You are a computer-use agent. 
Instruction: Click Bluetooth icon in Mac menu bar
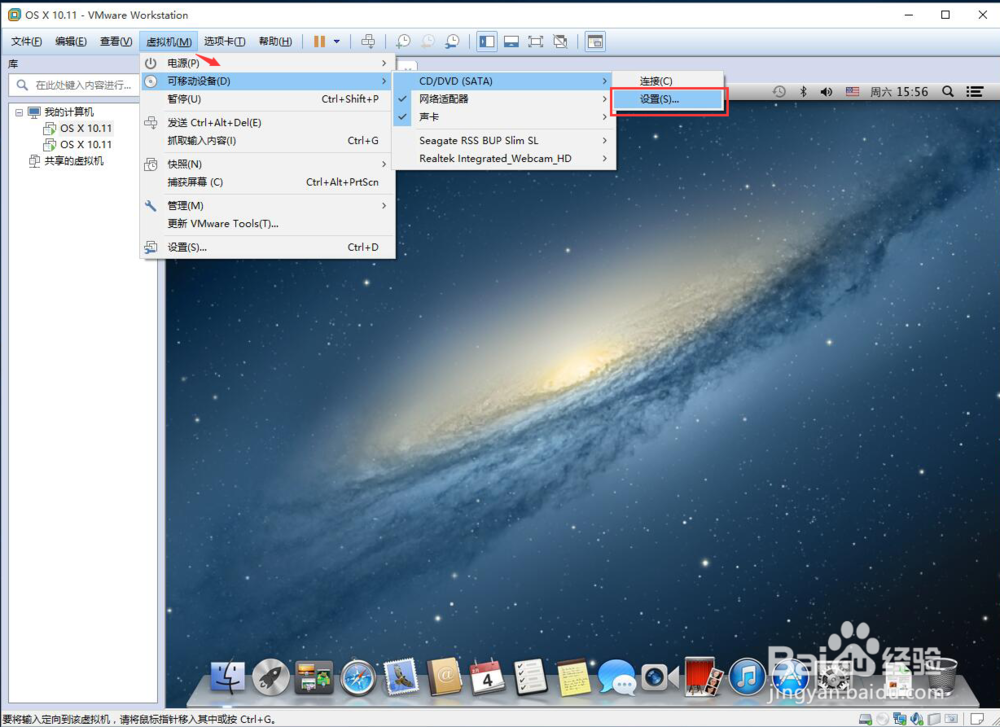pyautogui.click(x=804, y=92)
